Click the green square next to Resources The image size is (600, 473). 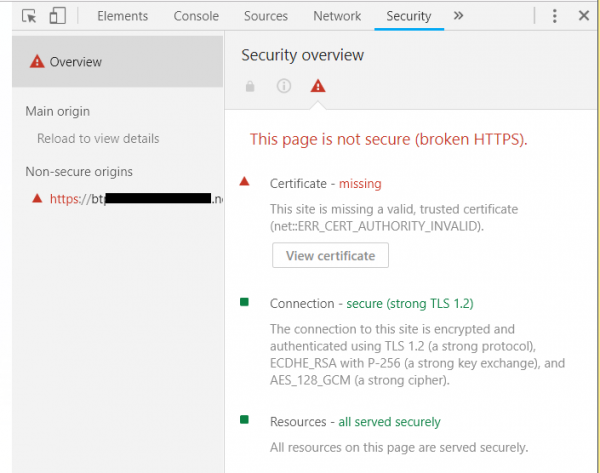[245, 421]
